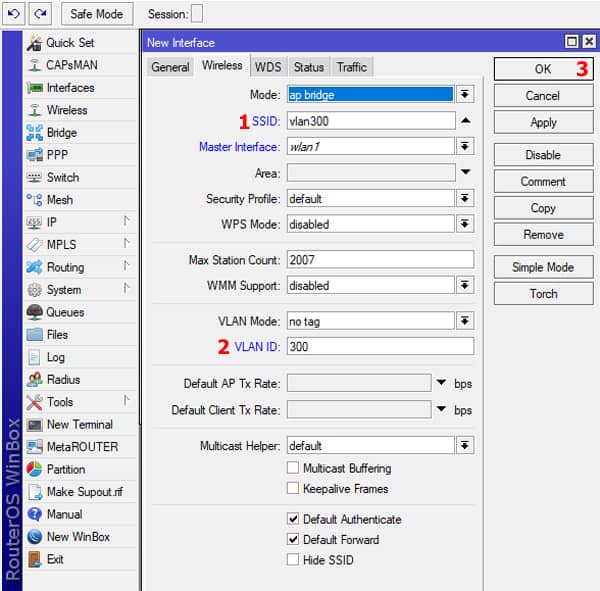
Task: Switch to Simple Mode
Action: pos(543,267)
